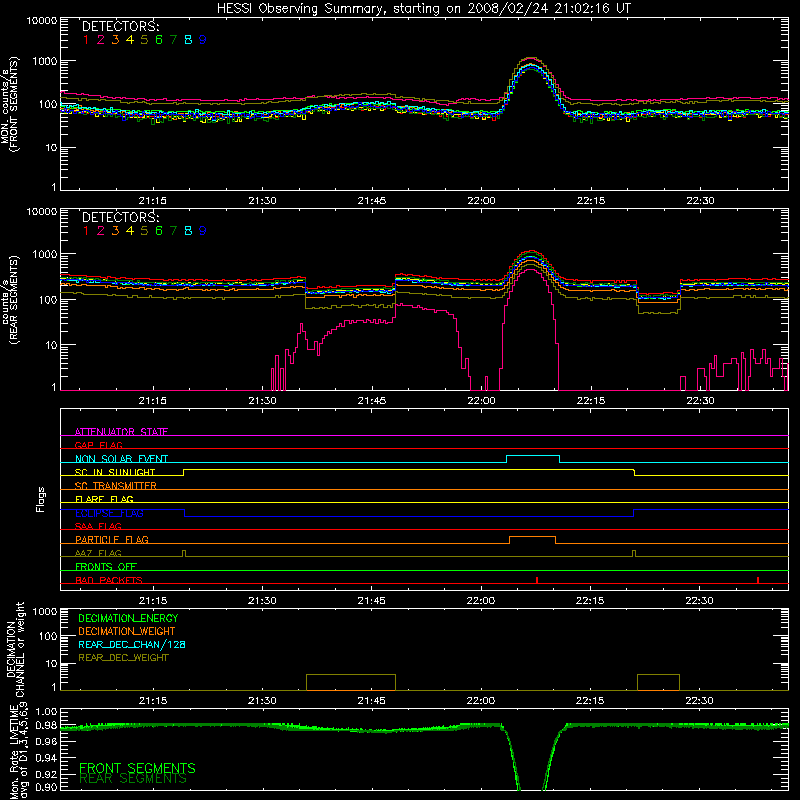Select yellow detector number 4 in the front segments legend
This screenshot has height=800, width=800.
click(x=130, y=40)
